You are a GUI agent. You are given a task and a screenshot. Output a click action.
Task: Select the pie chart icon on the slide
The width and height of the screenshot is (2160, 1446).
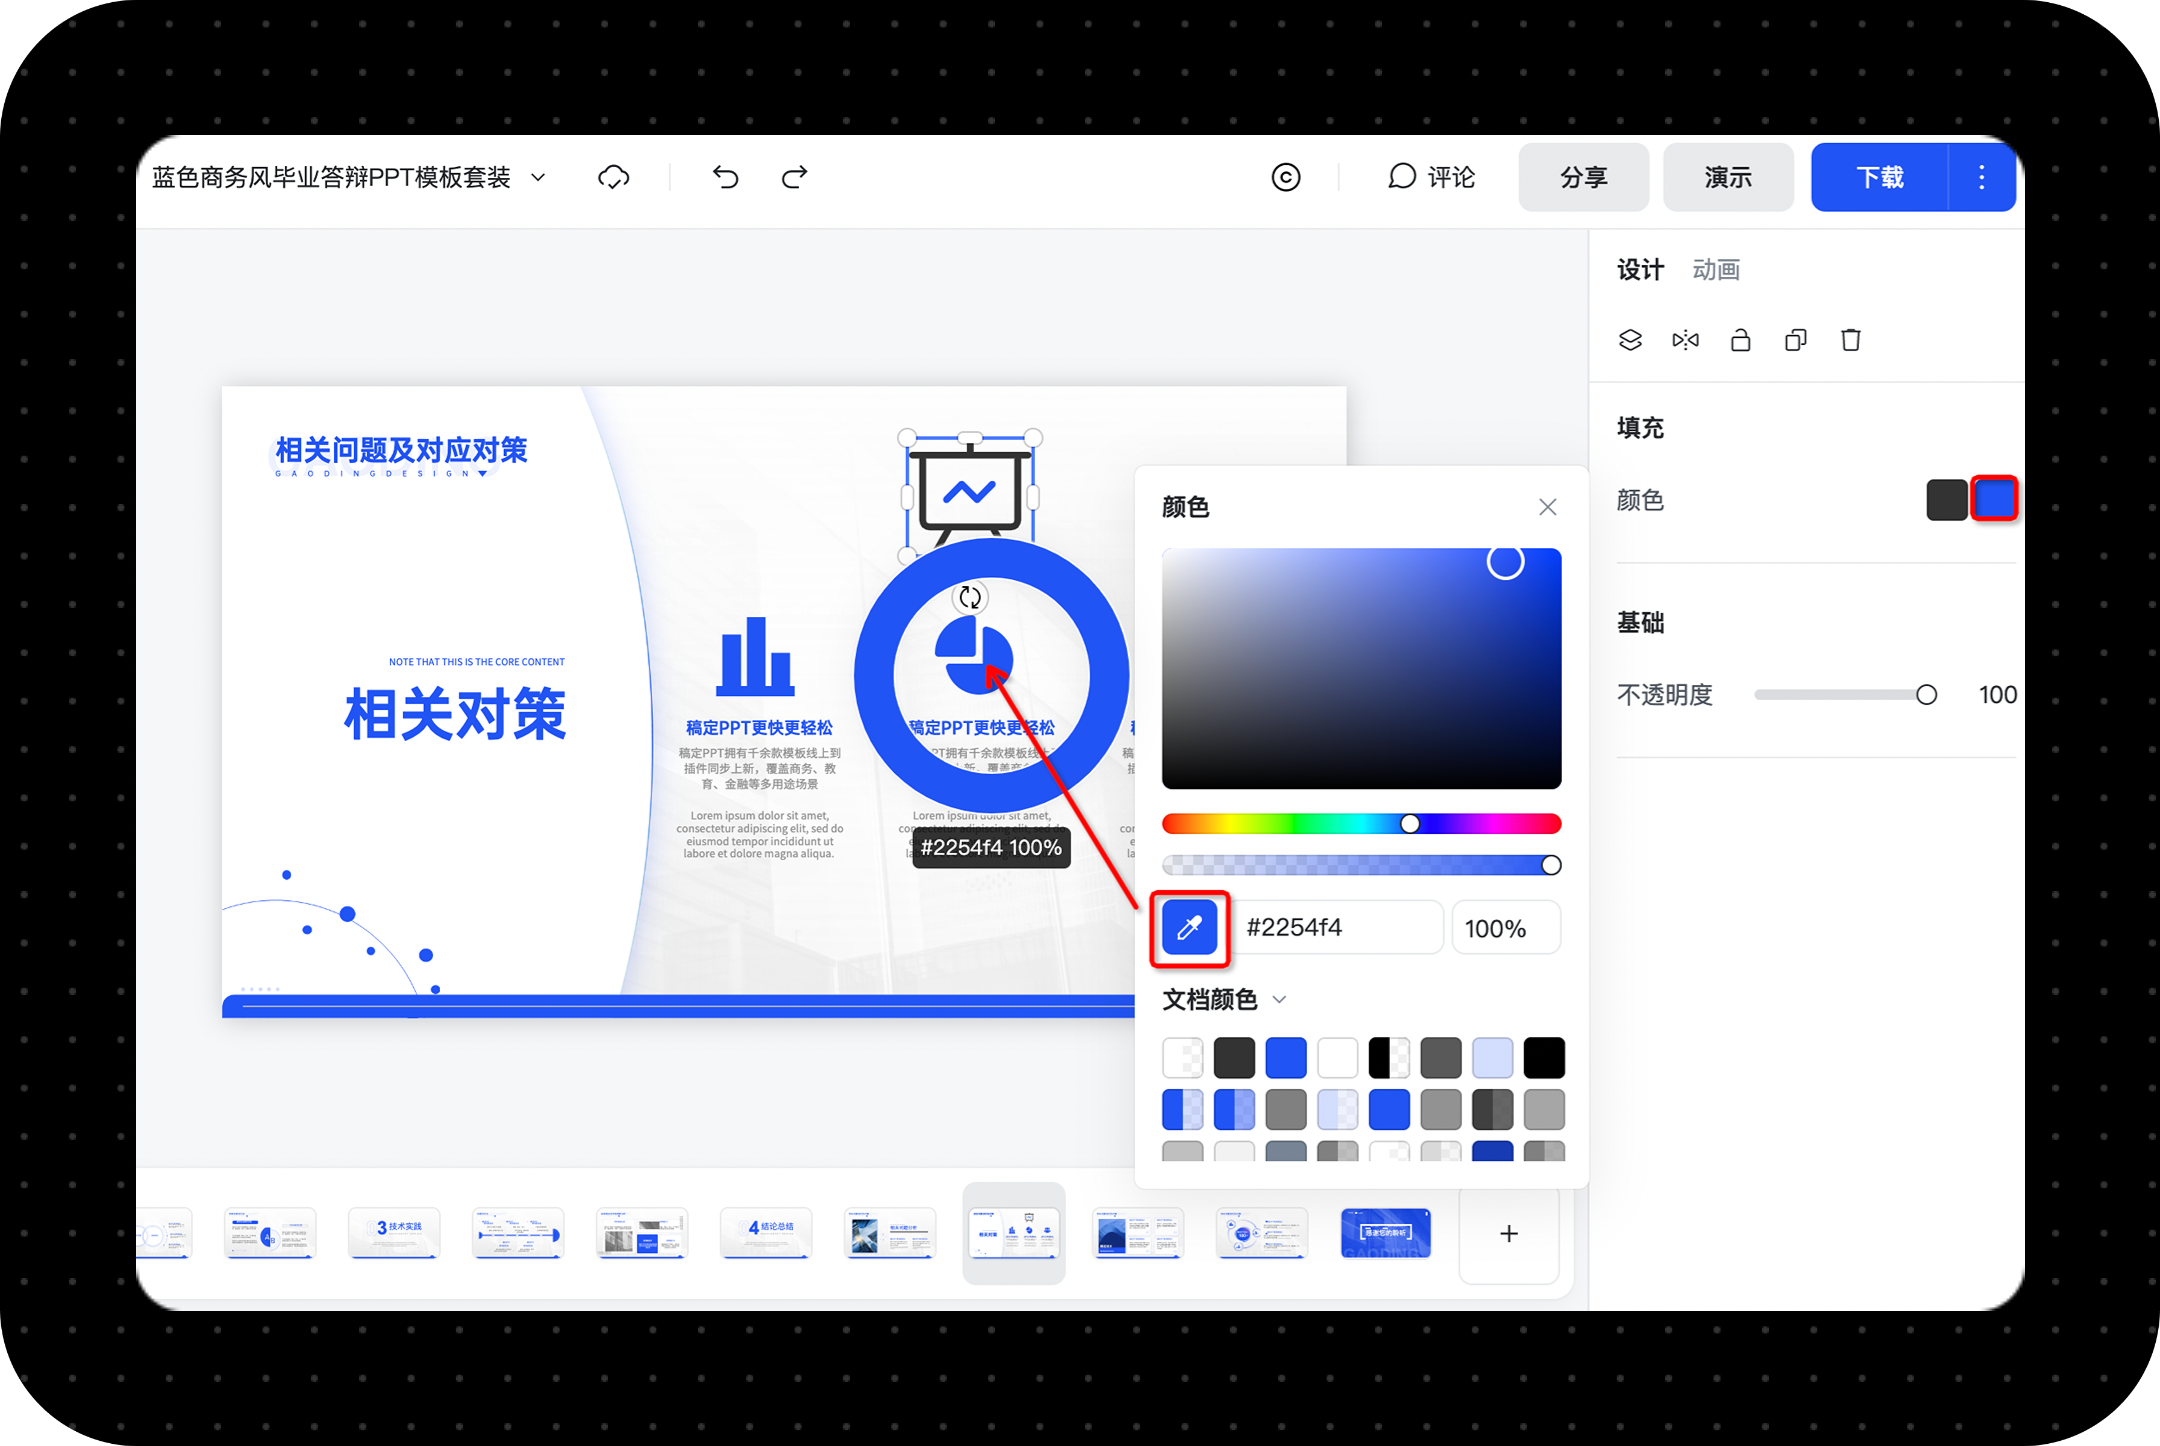pyautogui.click(x=973, y=655)
